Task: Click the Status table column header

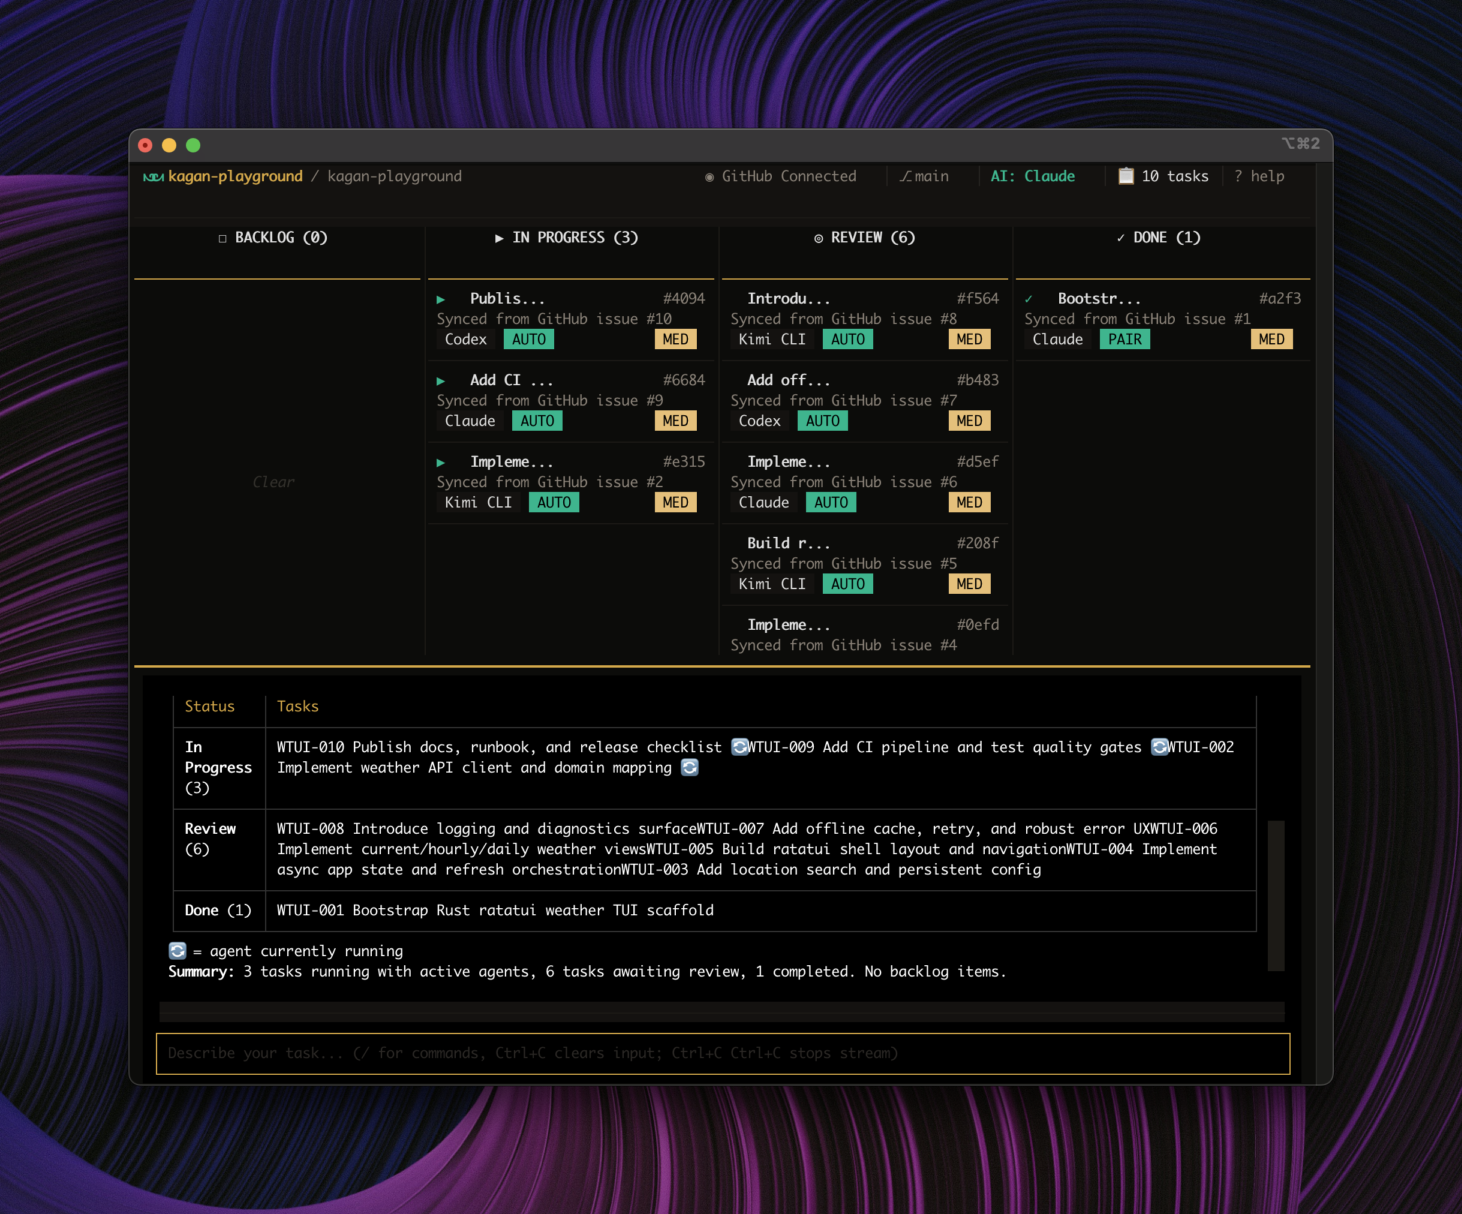Action: pos(210,707)
